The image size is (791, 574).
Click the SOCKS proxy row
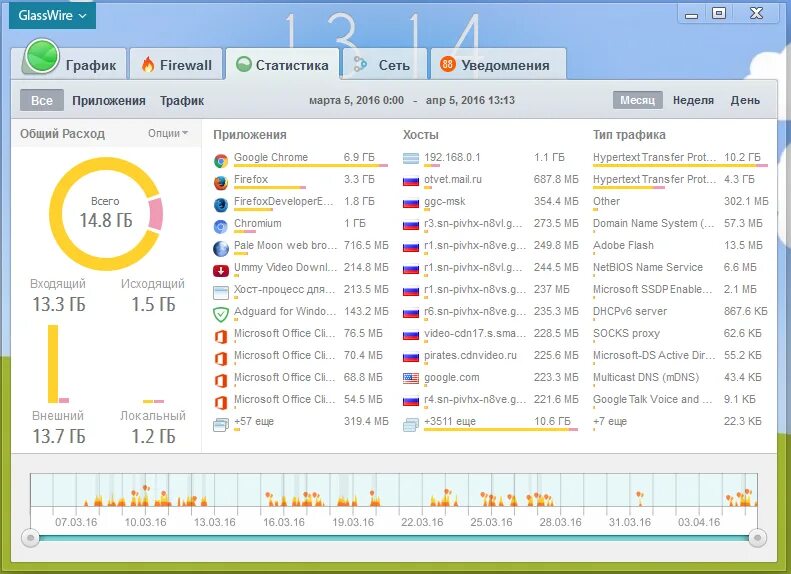(681, 333)
